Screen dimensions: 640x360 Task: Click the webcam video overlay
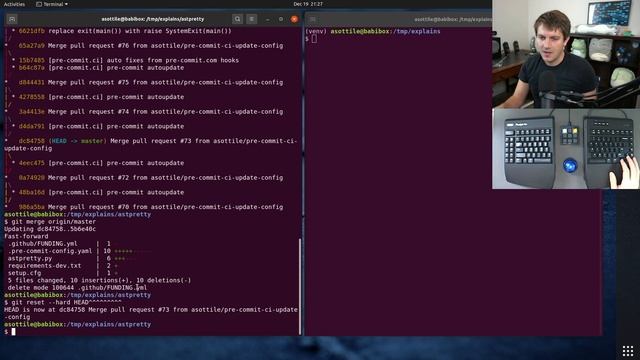tap(566, 54)
